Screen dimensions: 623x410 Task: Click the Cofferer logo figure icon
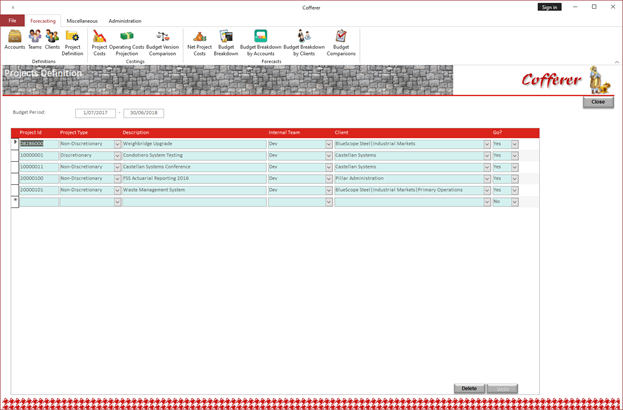pos(599,80)
